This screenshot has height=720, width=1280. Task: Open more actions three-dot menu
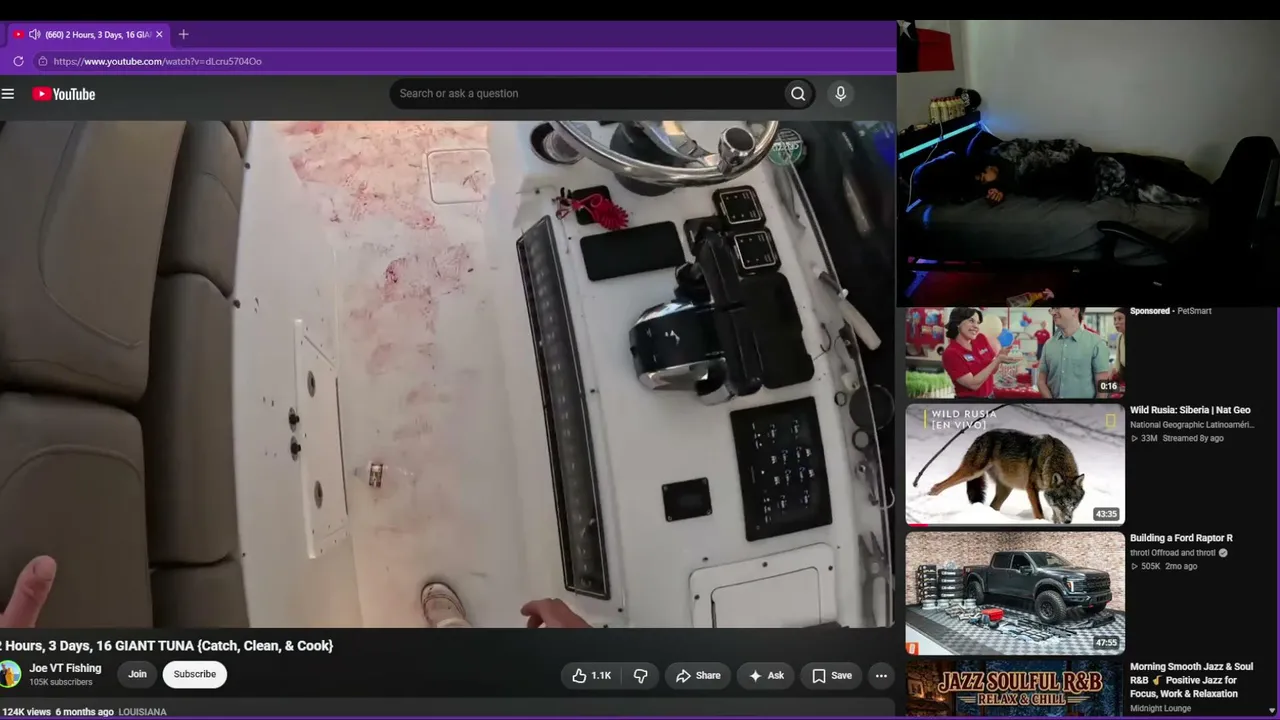881,675
